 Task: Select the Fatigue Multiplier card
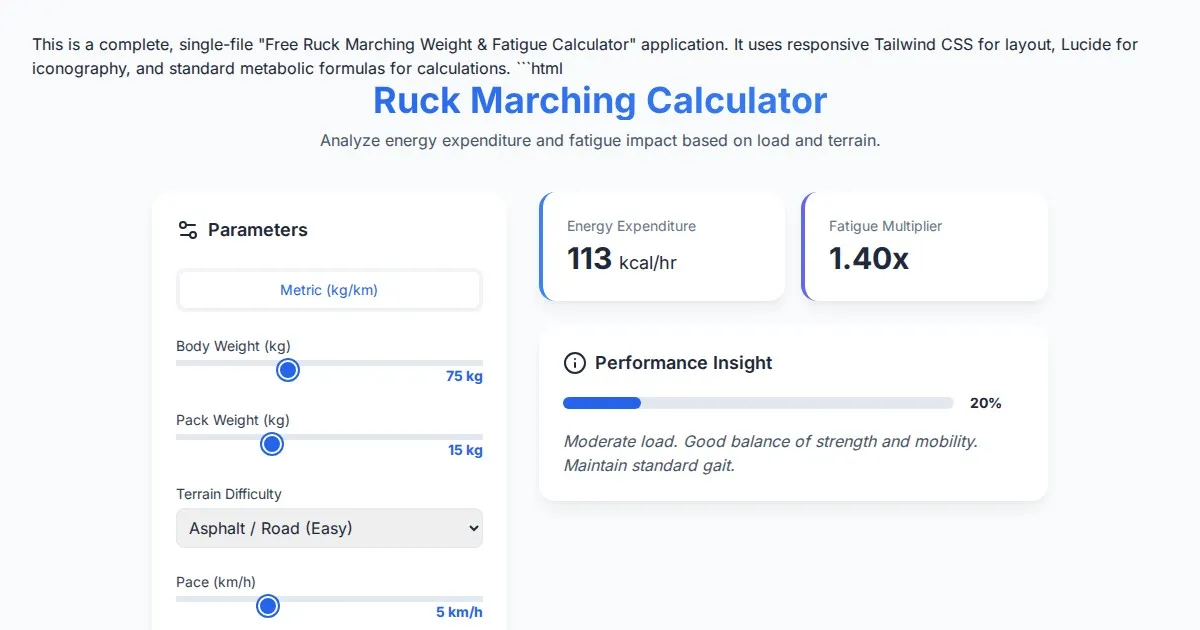point(924,246)
